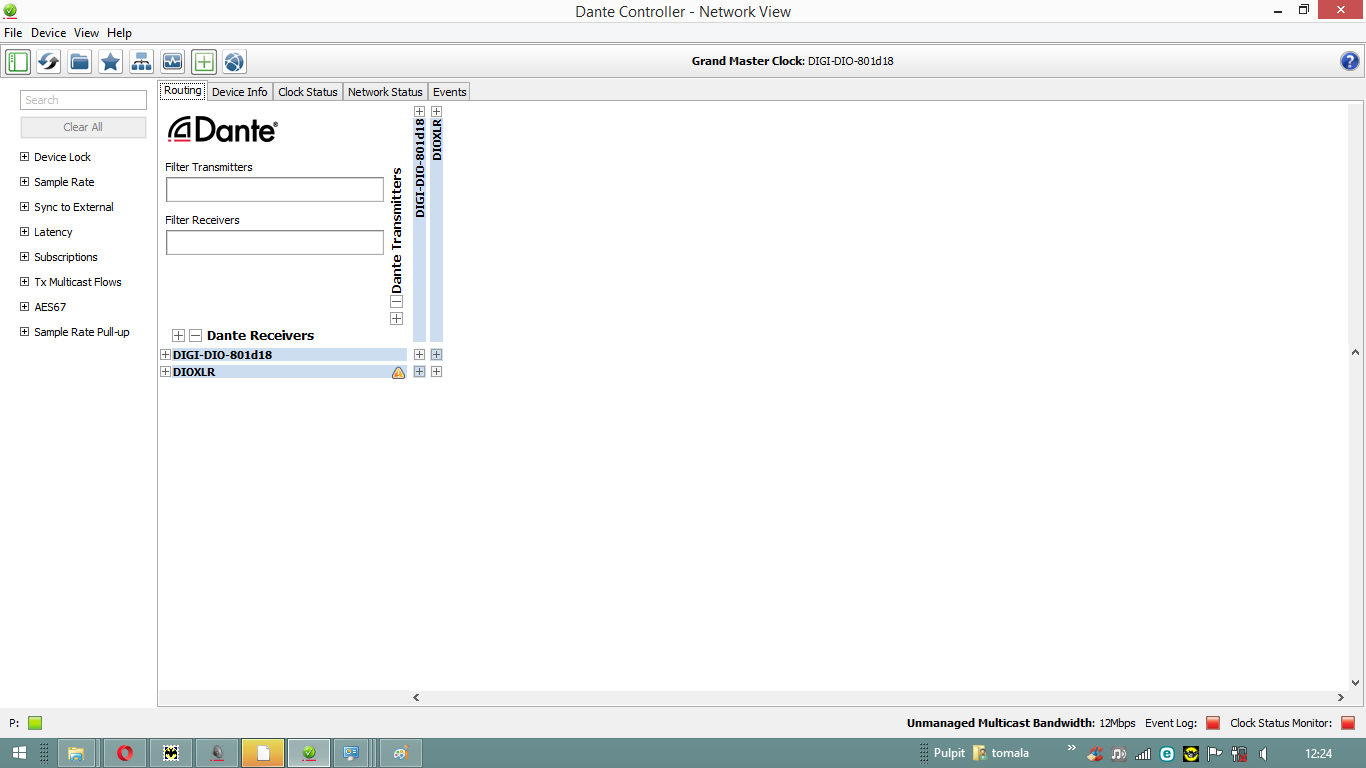The height and width of the screenshot is (768, 1366).
Task: Select the DIOXLR receiver label
Action: 194,372
